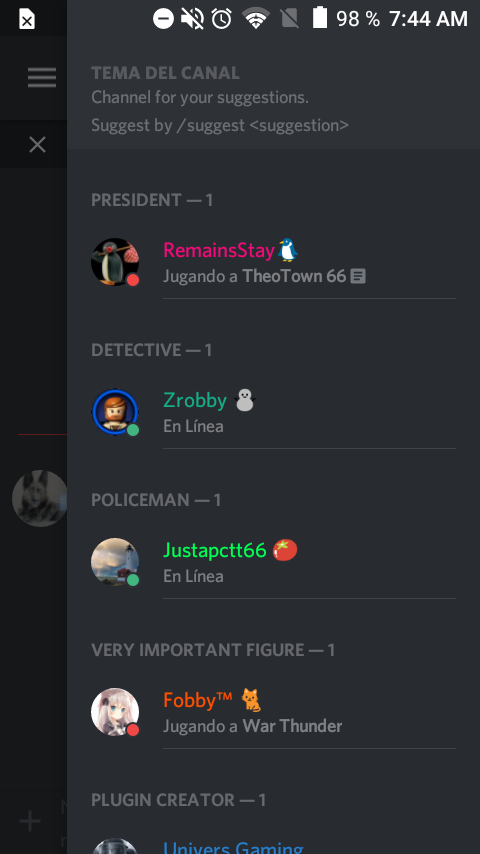Select member Zrobby
The width and height of the screenshot is (480, 854).
tap(274, 413)
